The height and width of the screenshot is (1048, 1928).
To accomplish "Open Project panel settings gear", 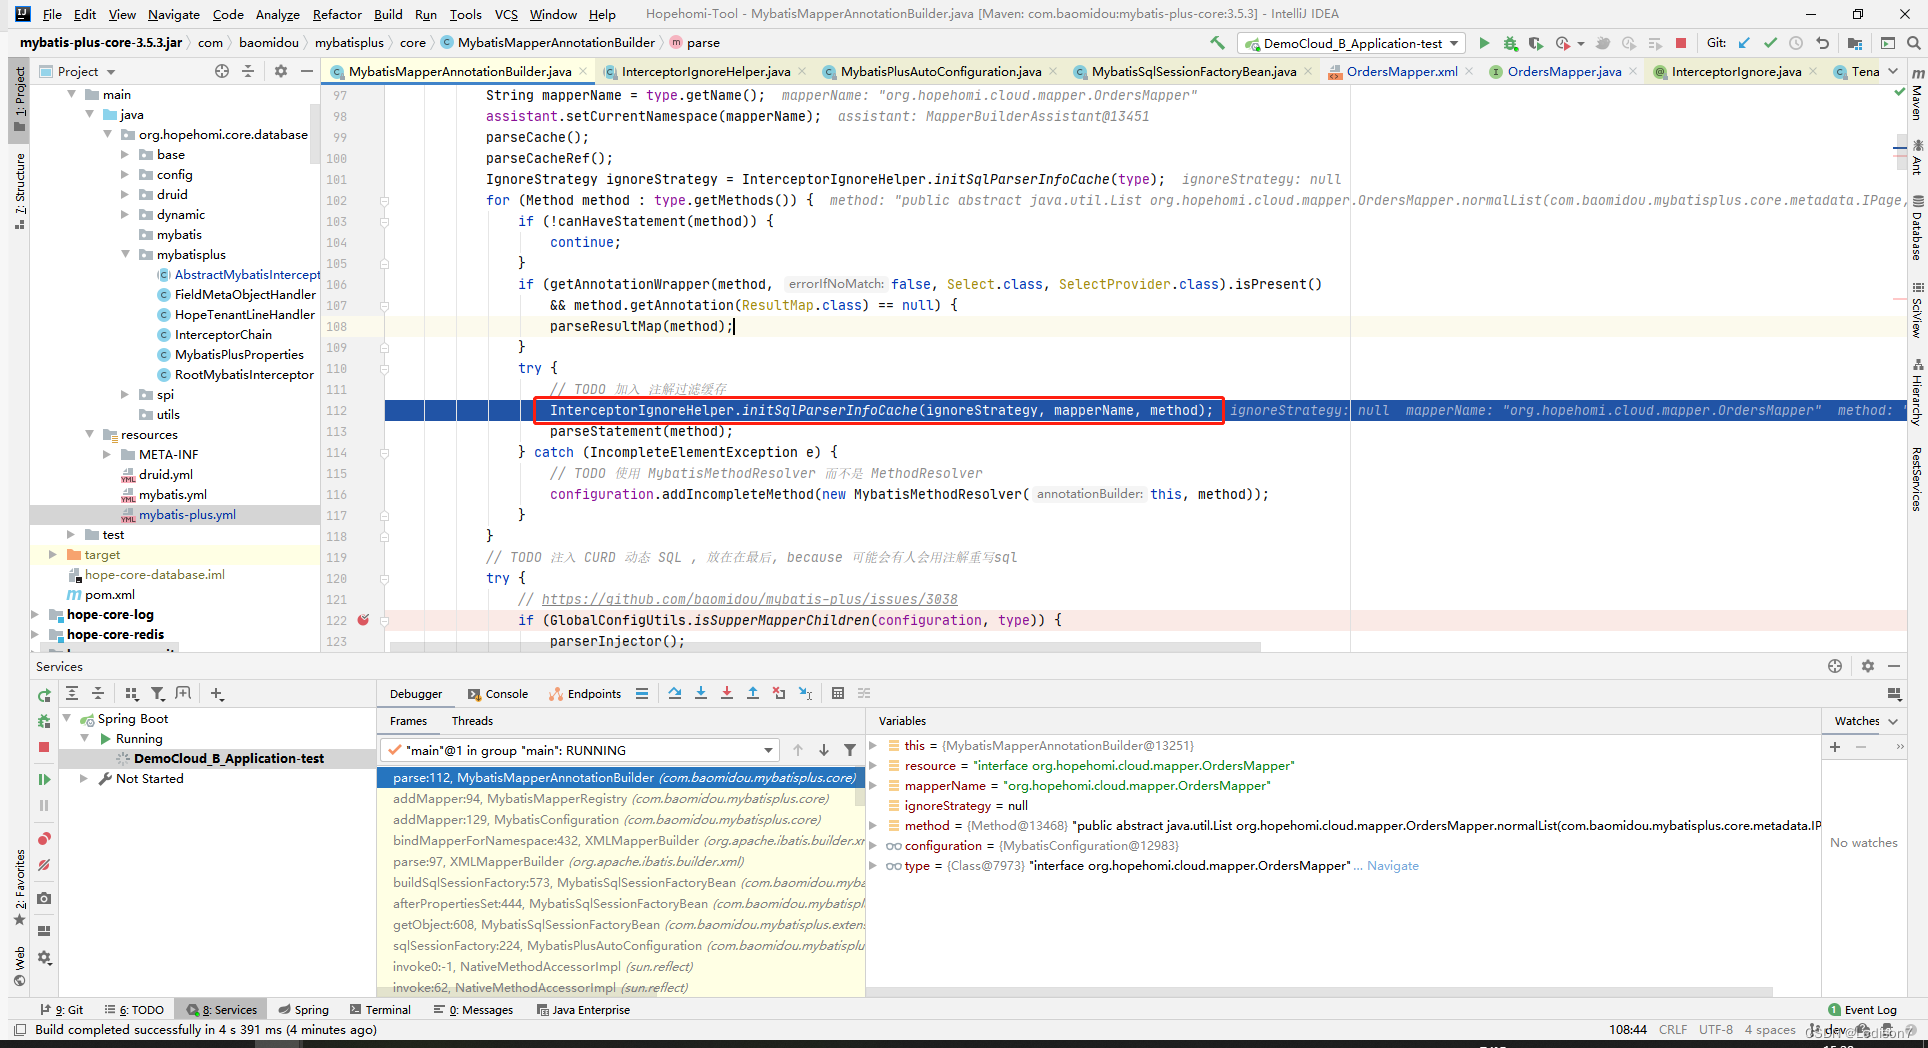I will (281, 71).
